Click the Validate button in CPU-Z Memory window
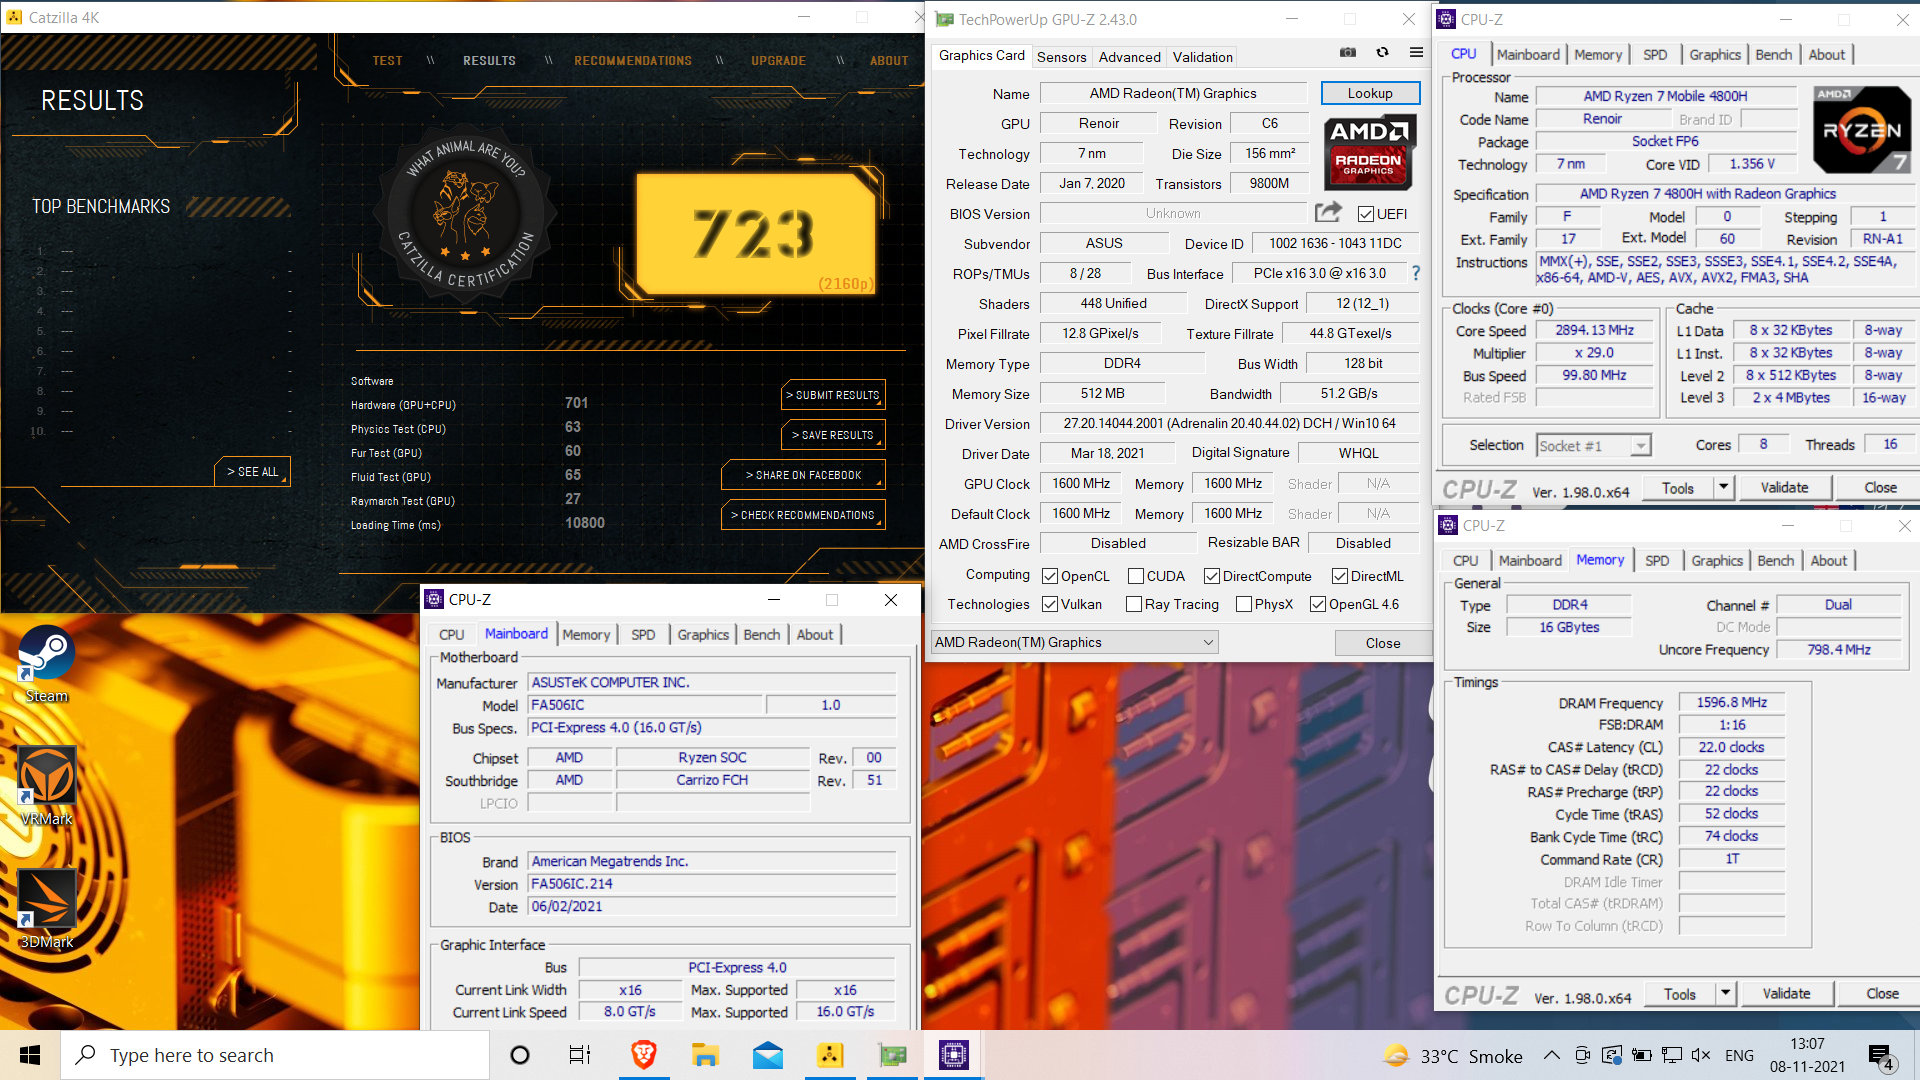The image size is (1920, 1080). (1786, 993)
